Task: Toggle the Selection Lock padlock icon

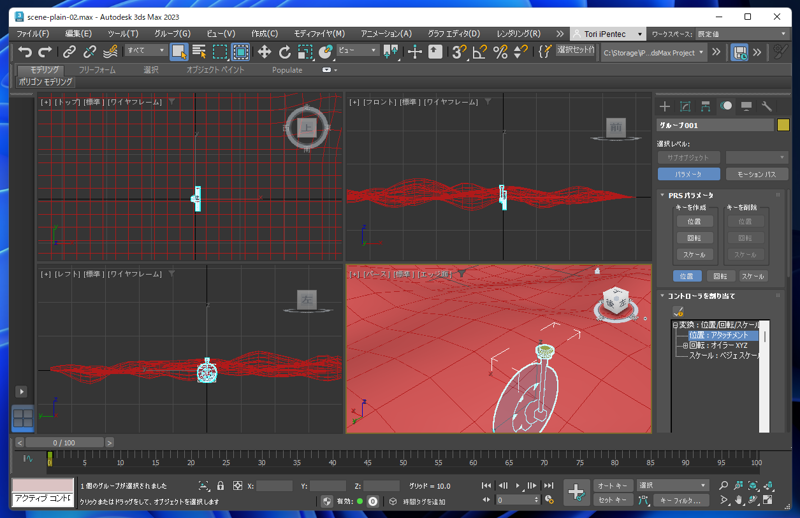Action: click(220, 486)
